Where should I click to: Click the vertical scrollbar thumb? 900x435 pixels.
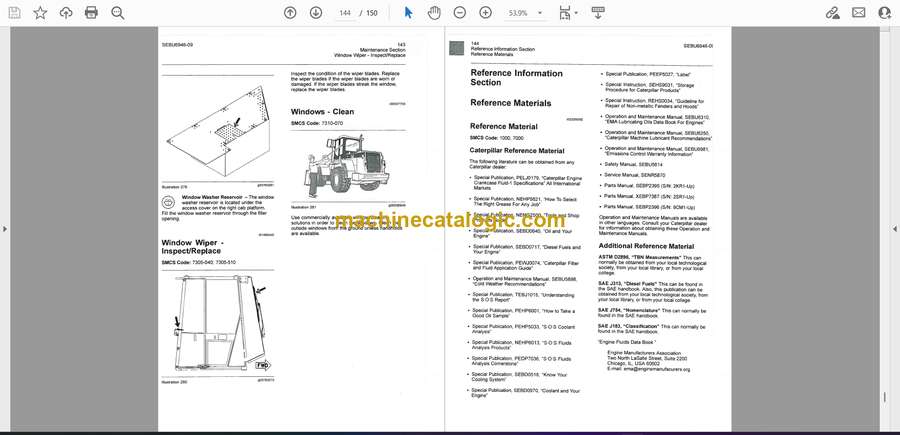point(885,396)
